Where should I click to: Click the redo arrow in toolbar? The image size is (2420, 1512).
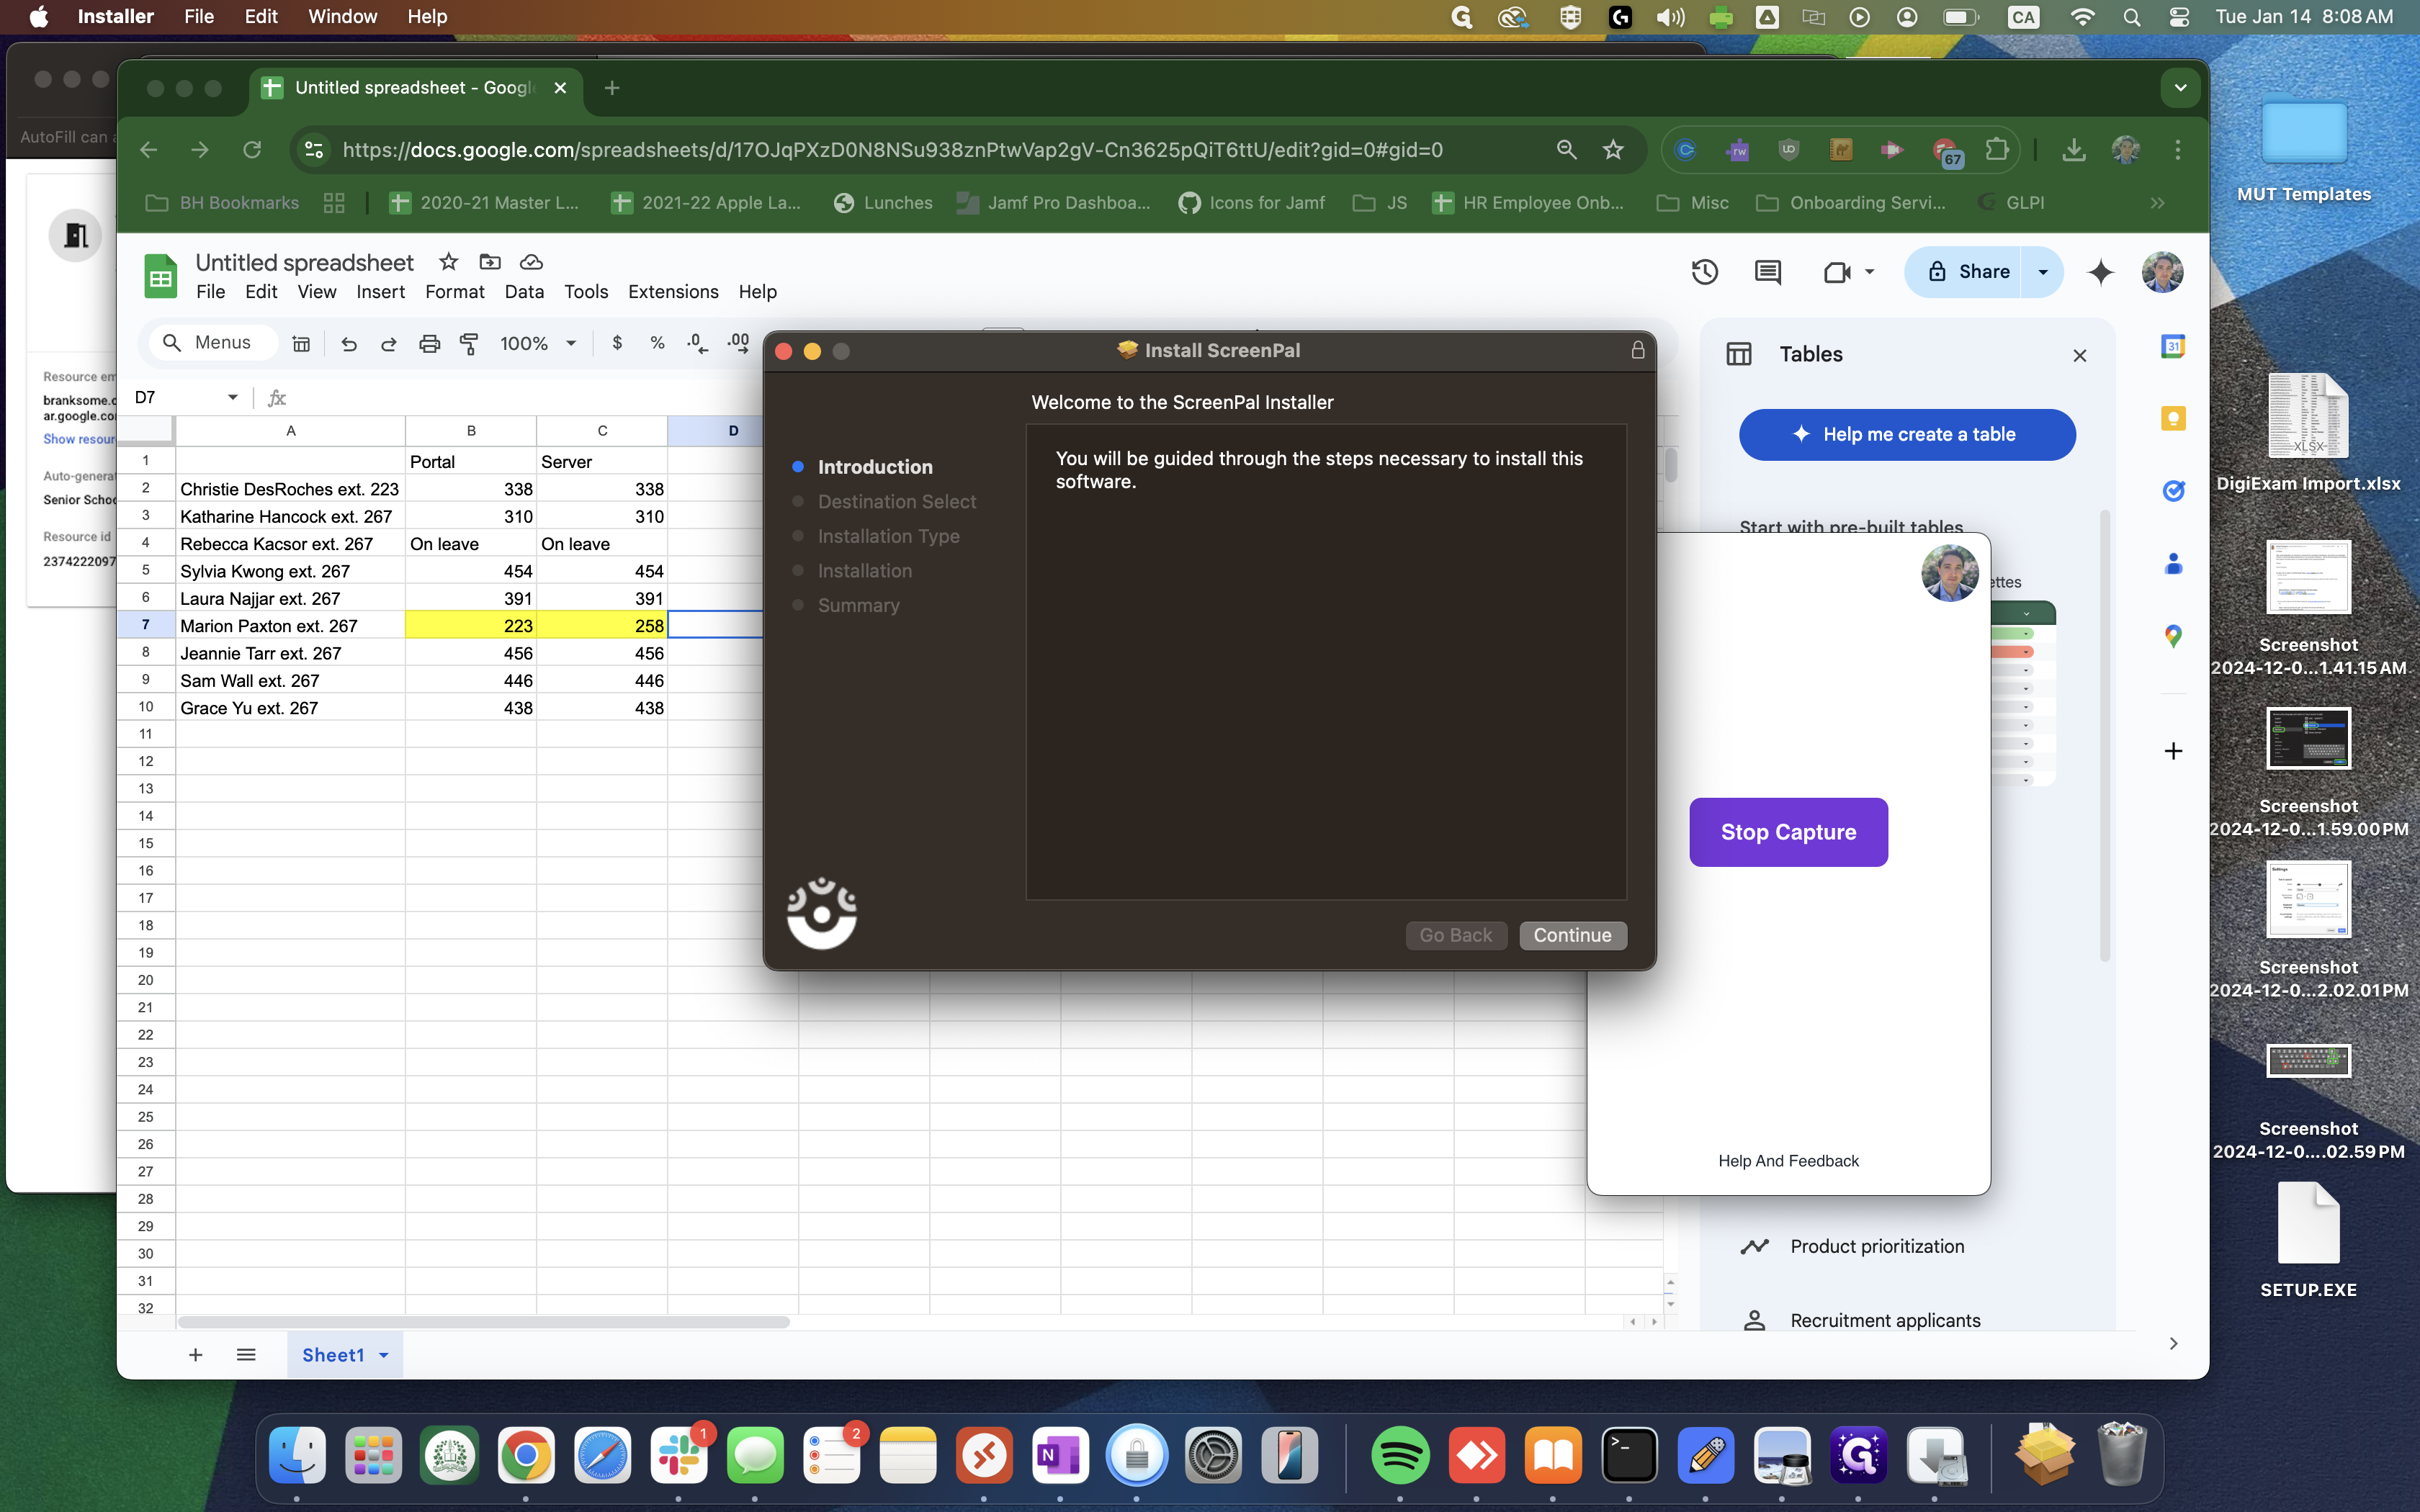[389, 343]
